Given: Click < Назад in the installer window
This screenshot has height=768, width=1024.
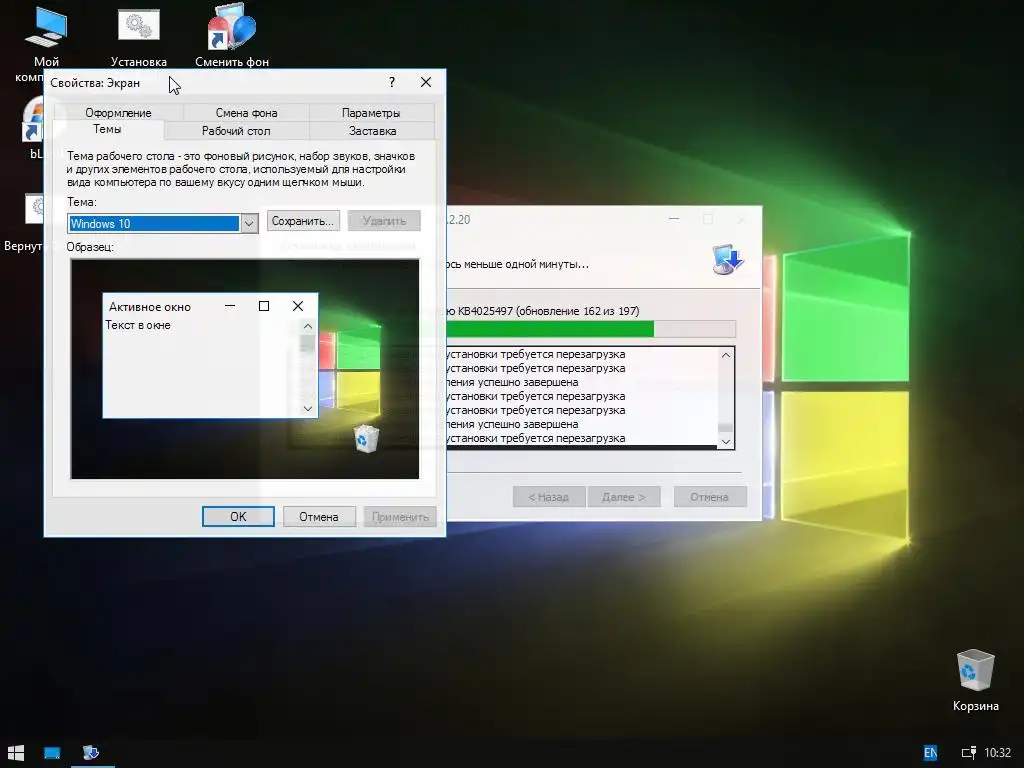Looking at the screenshot, I should click(549, 497).
